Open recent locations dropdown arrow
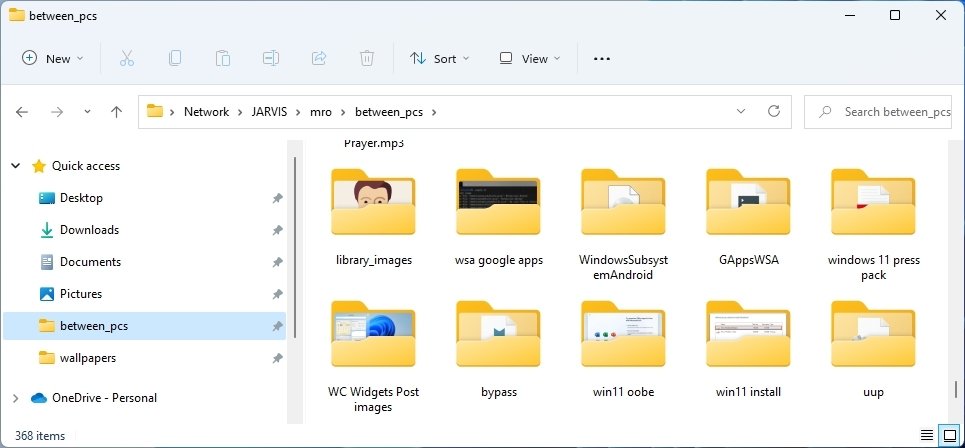Image resolution: width=965 pixels, height=448 pixels. pyautogui.click(x=87, y=112)
